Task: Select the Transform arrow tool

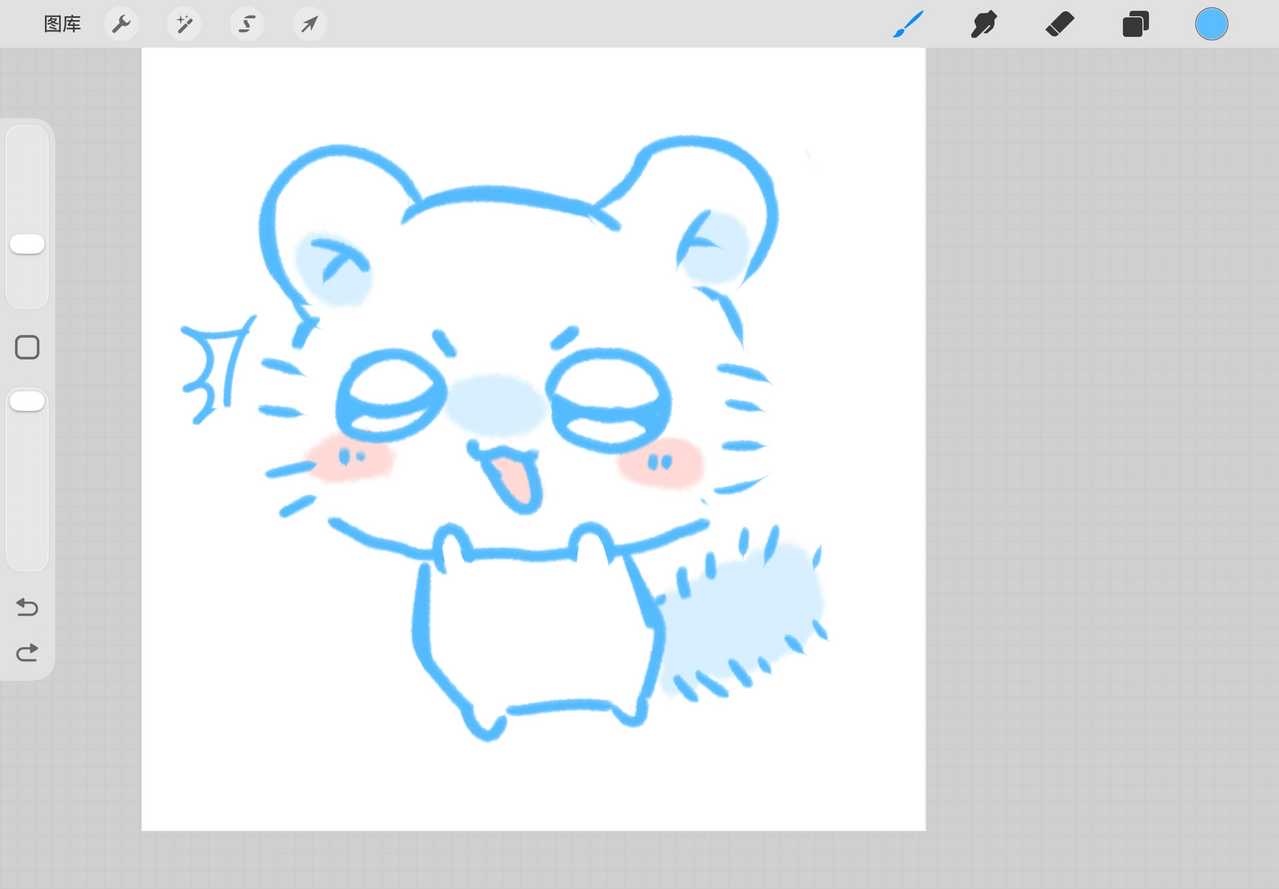Action: point(310,24)
